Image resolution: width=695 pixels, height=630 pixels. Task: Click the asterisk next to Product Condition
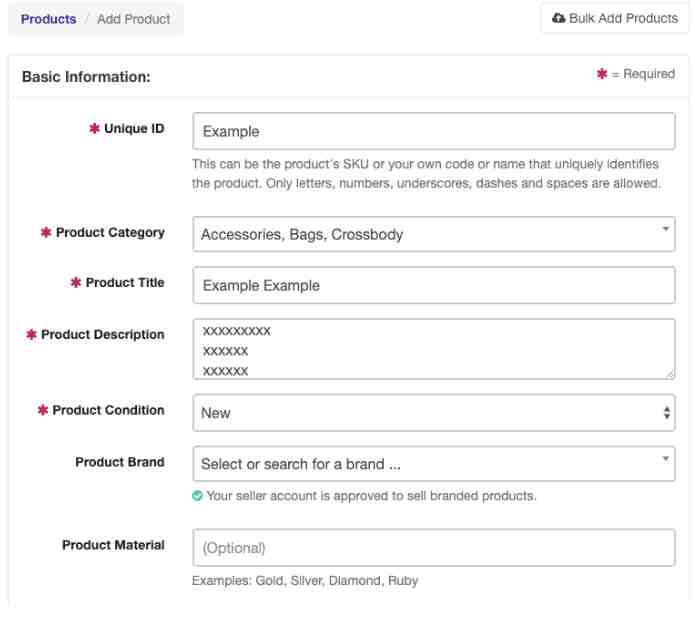tap(43, 410)
